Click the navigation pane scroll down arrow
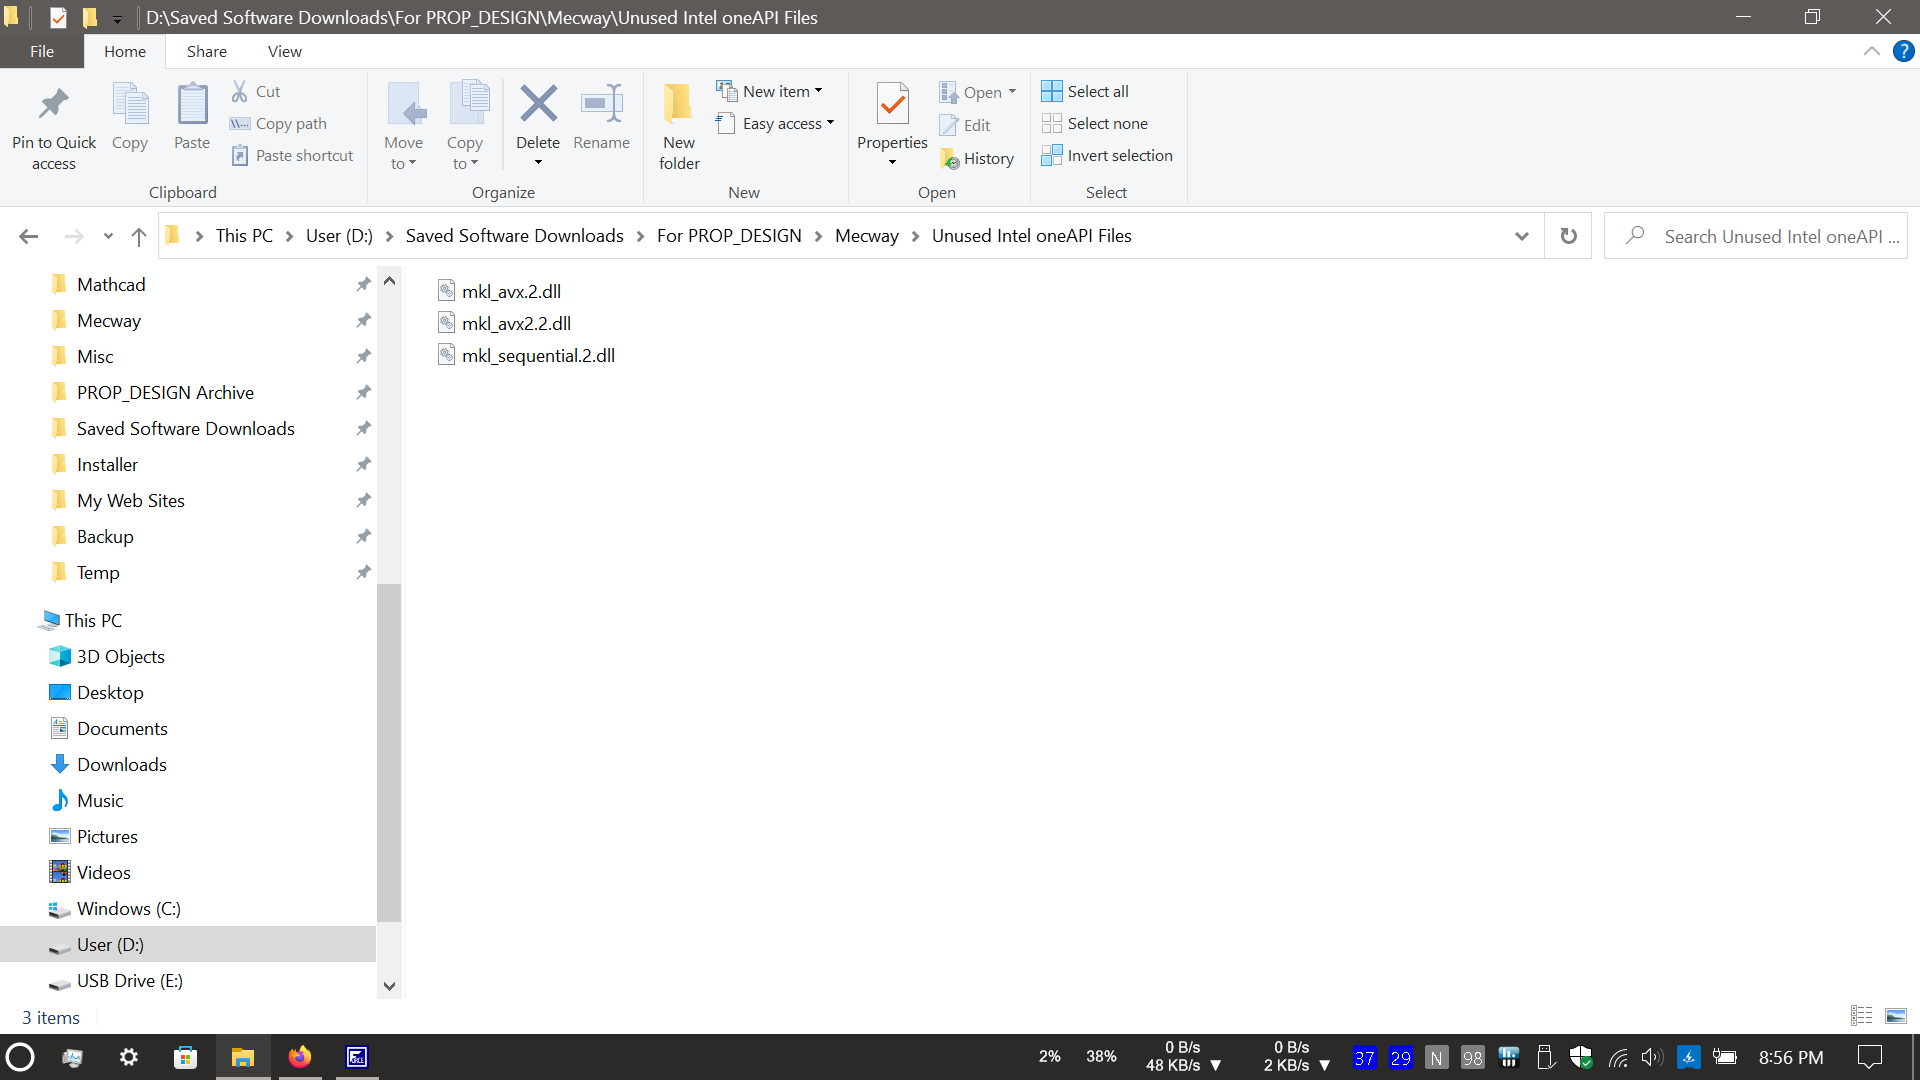 click(x=389, y=986)
